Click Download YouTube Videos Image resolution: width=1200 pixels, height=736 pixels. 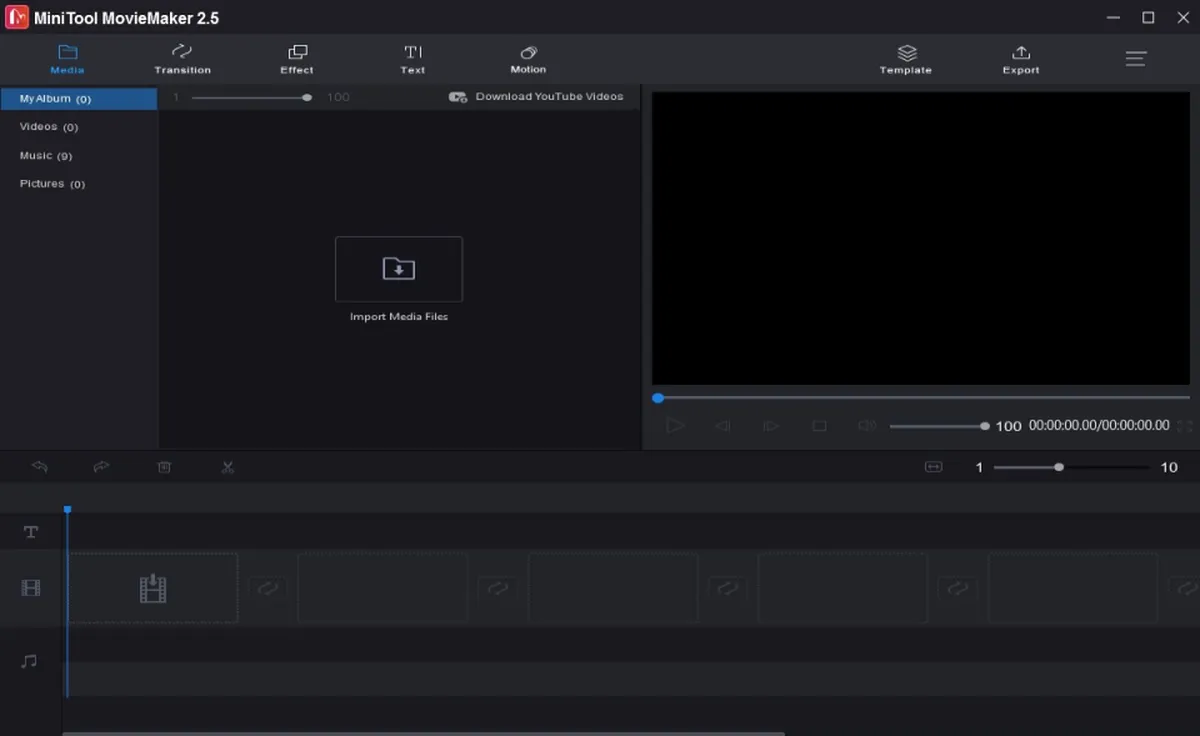point(536,97)
